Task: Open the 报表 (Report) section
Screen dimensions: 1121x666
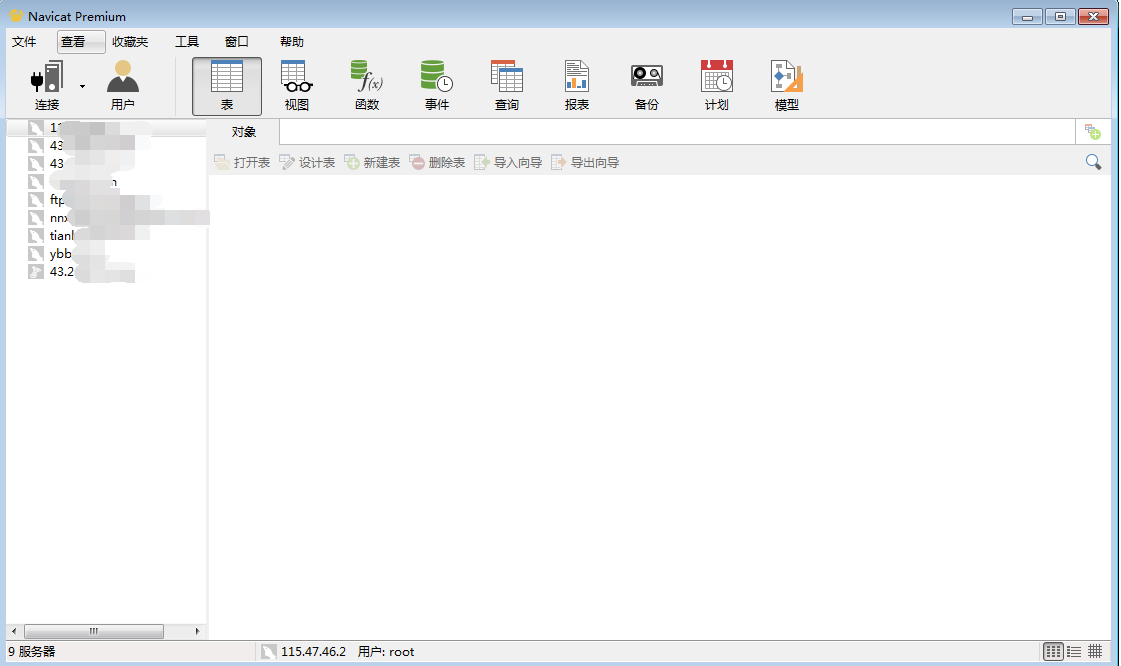Action: click(x=577, y=86)
